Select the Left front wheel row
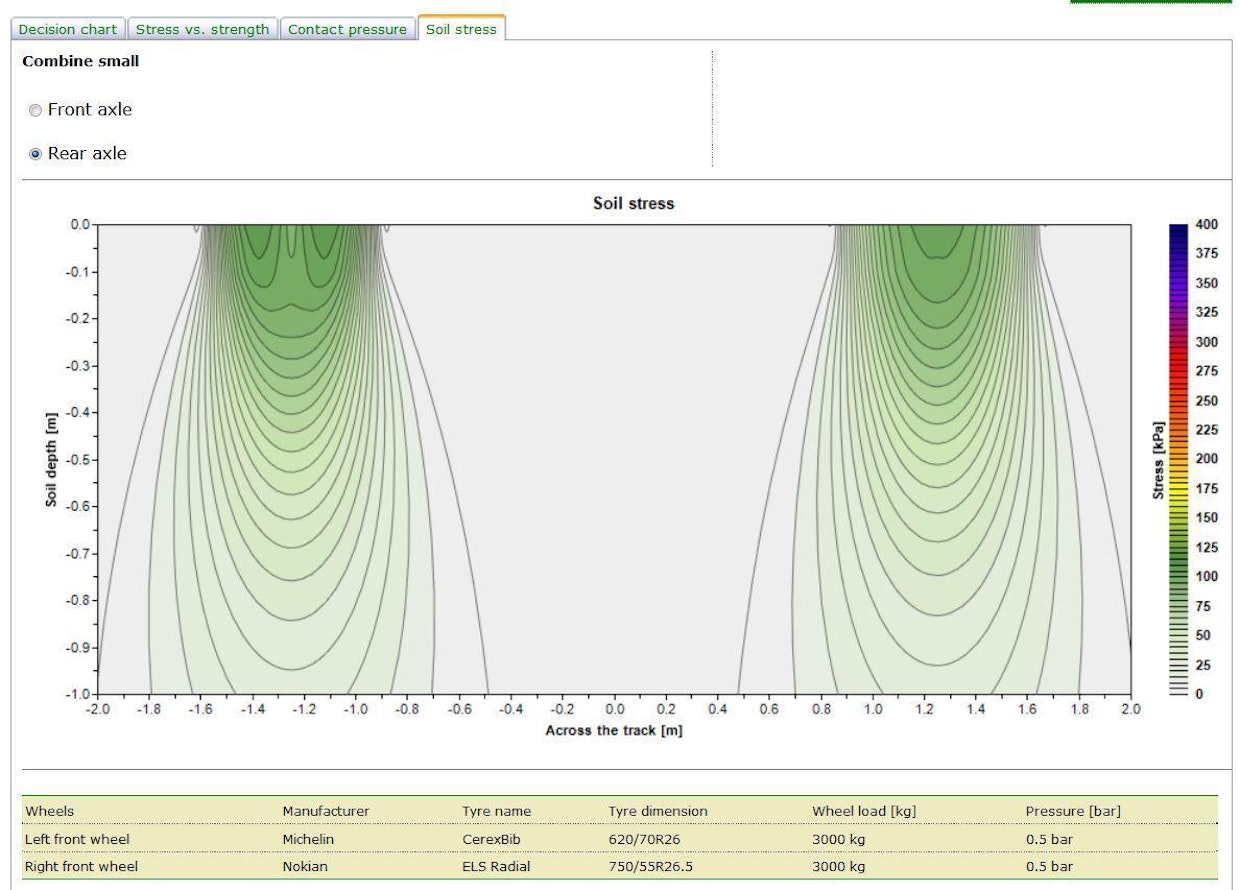The width and height of the screenshot is (1240, 890). [77, 839]
